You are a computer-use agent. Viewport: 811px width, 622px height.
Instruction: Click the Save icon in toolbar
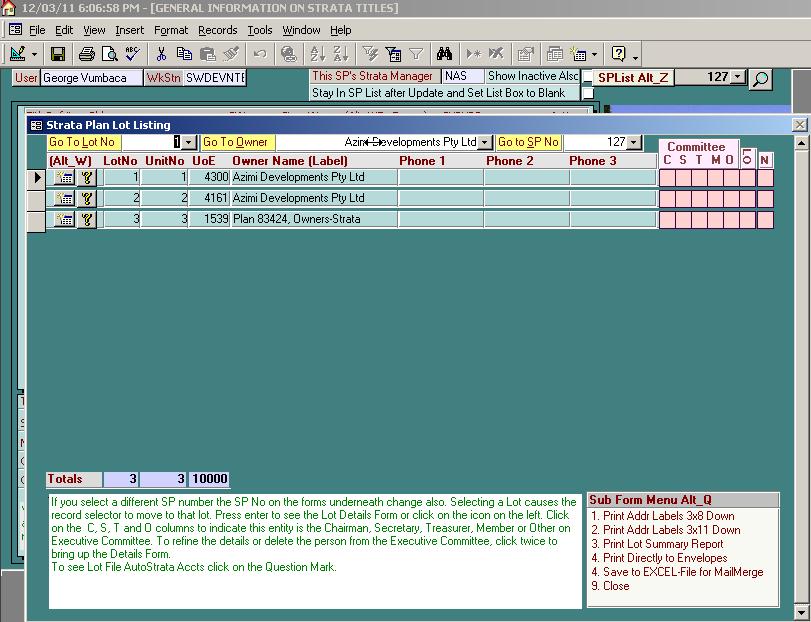tap(58, 54)
